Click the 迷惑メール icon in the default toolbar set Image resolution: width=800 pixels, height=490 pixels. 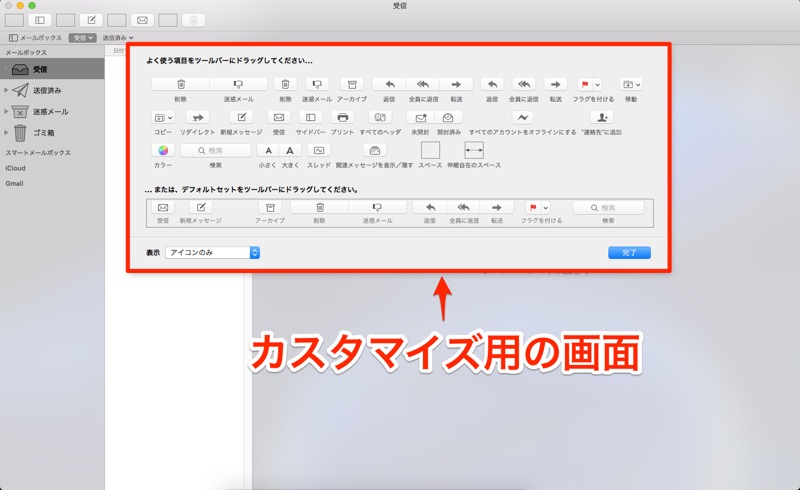378,207
